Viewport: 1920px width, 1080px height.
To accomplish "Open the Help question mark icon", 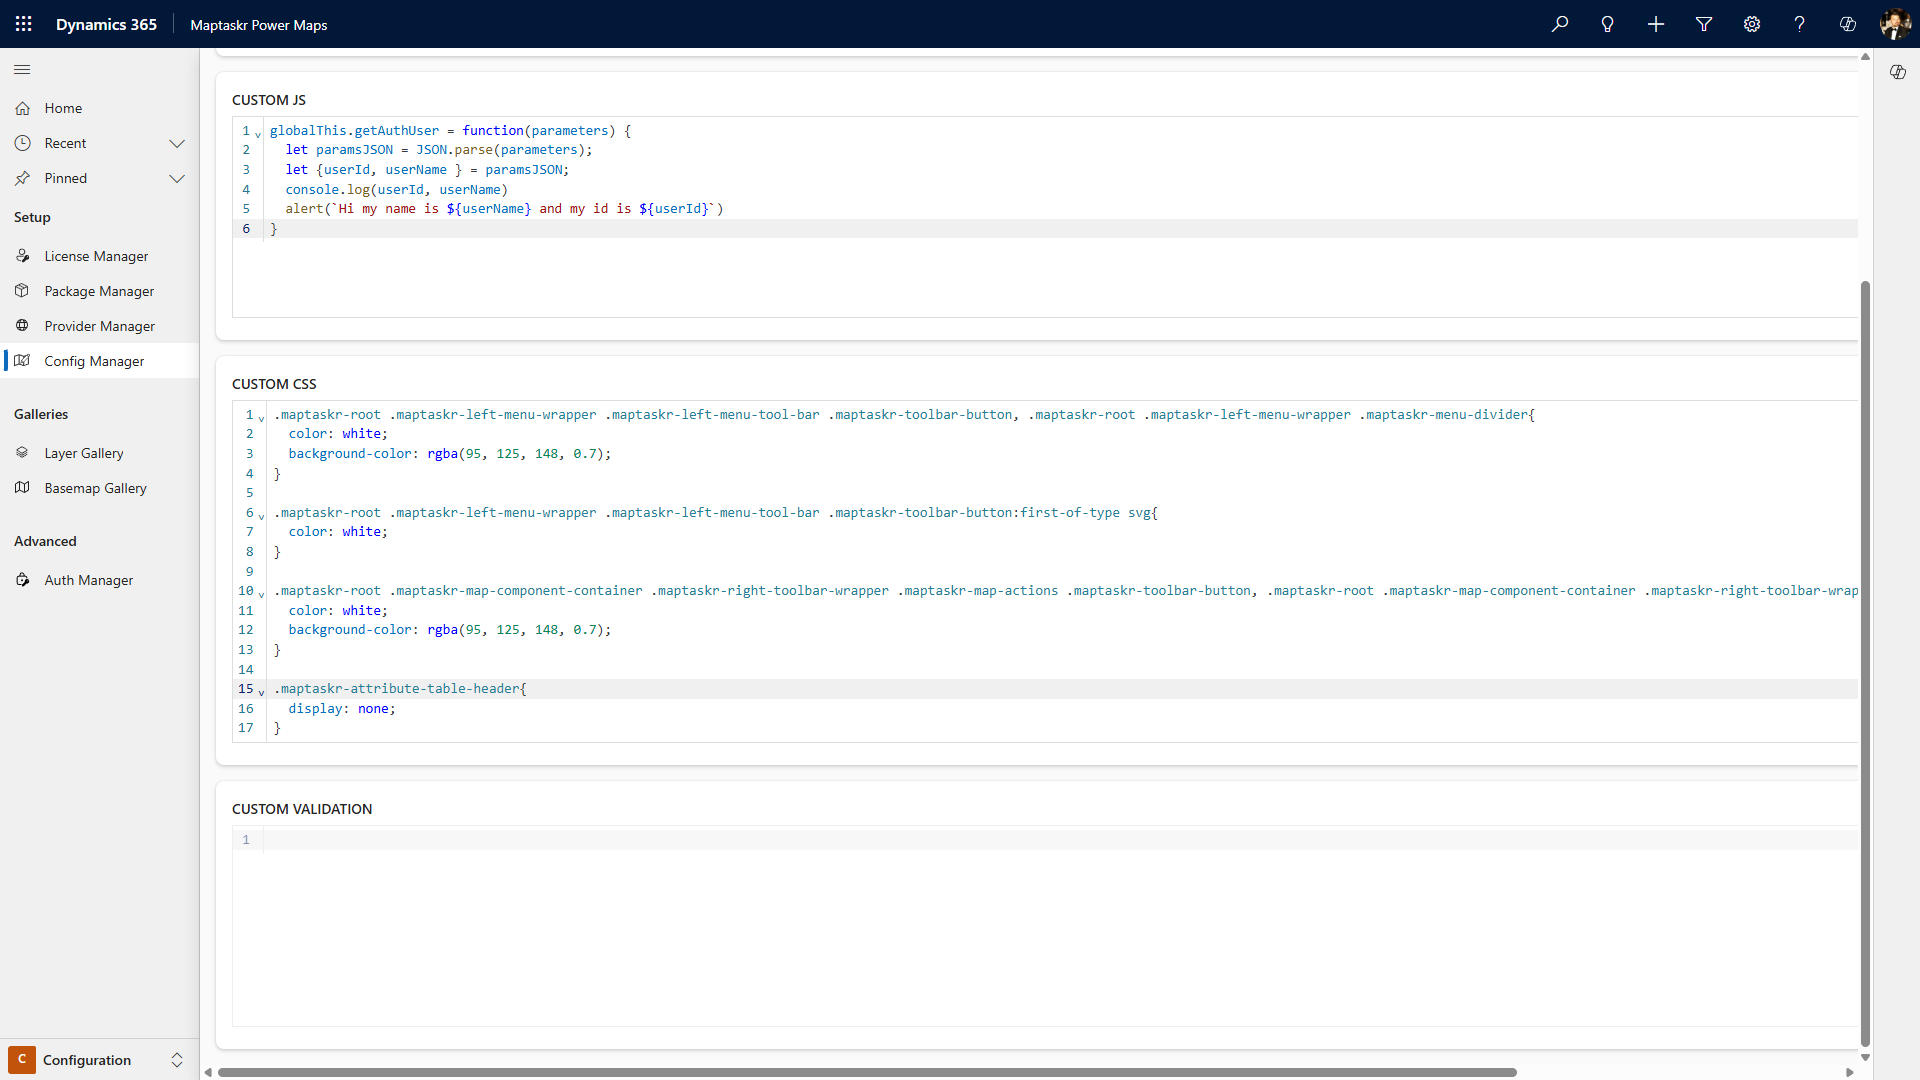I will [1799, 24].
